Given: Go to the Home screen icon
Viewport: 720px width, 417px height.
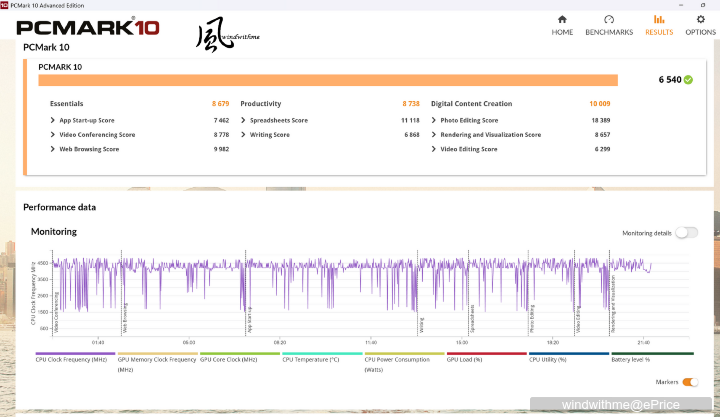Looking at the screenshot, I should click(562, 19).
